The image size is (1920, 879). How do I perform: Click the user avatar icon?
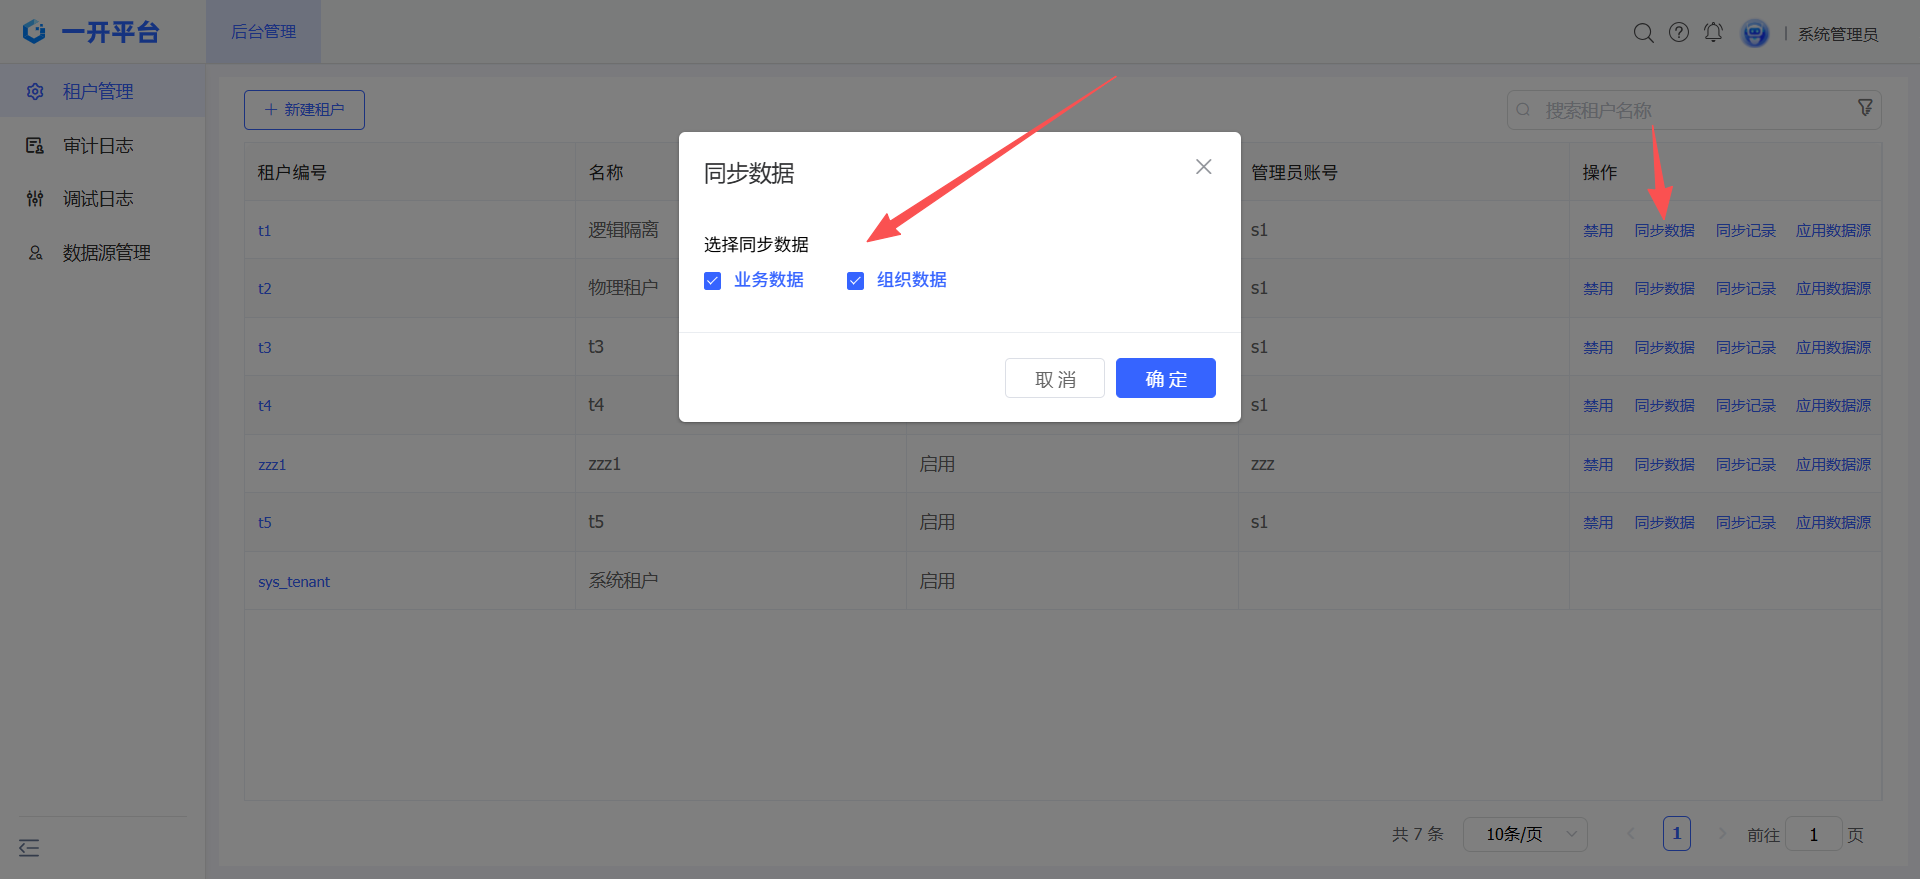pos(1755,33)
